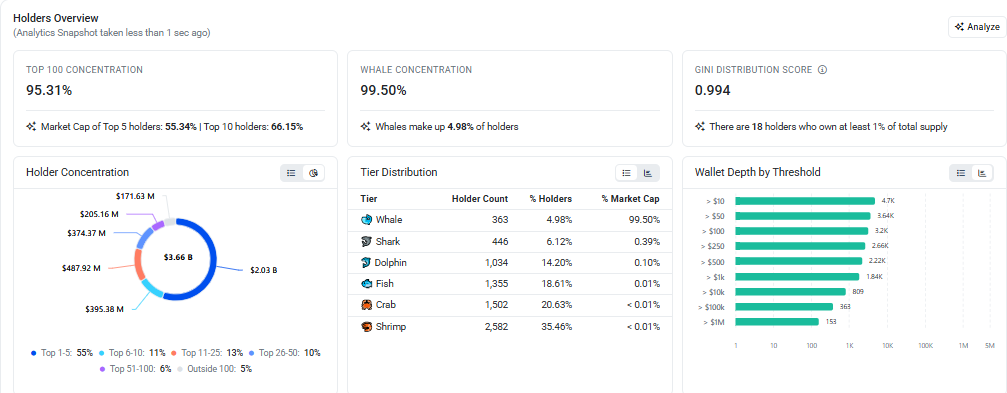This screenshot has height=393, width=1007.
Task: Click the % Holders column header
Action: 550,199
